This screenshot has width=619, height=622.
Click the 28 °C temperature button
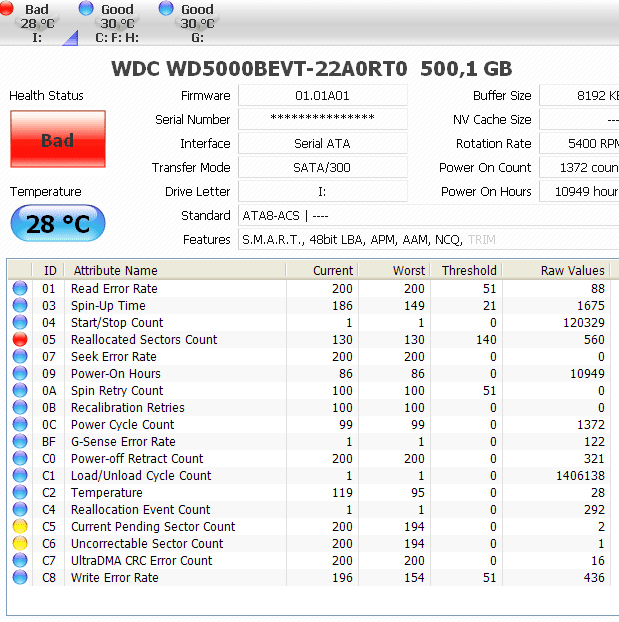(58, 223)
